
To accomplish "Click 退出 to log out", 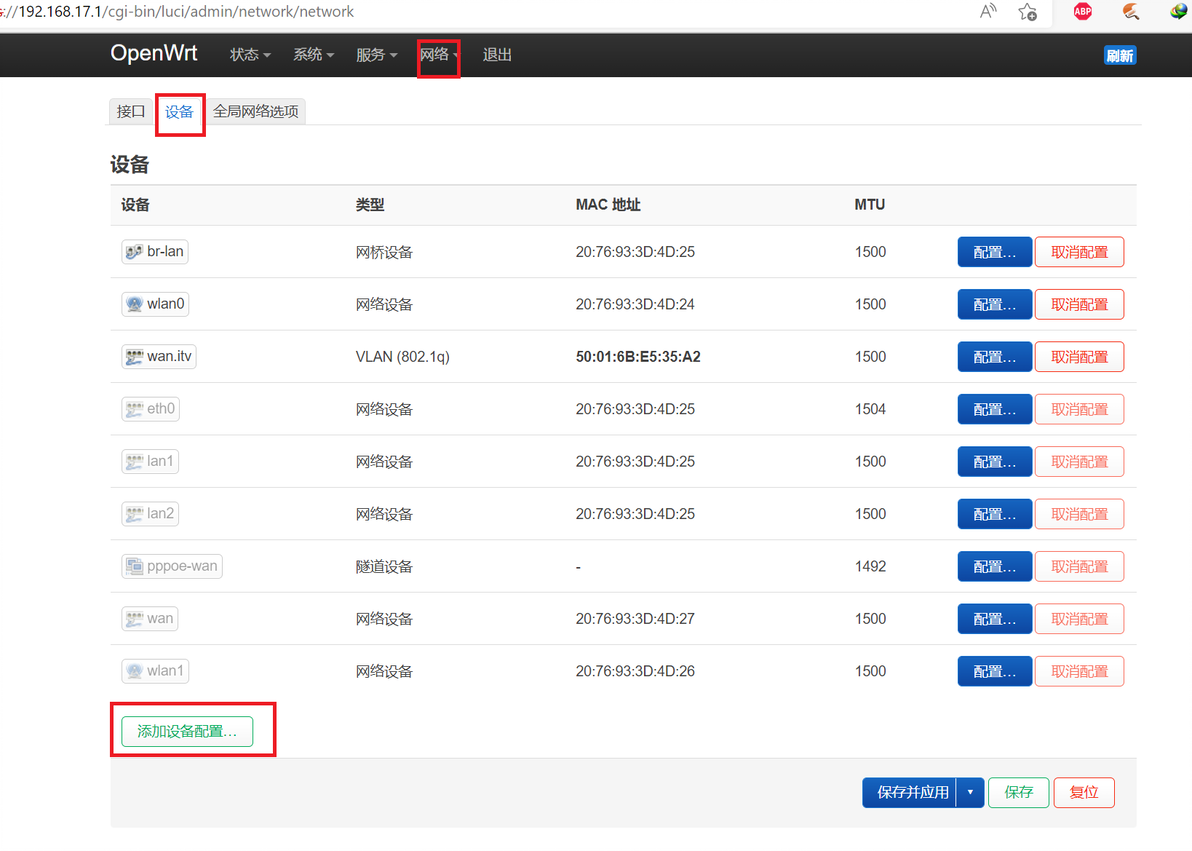I will click(x=497, y=55).
